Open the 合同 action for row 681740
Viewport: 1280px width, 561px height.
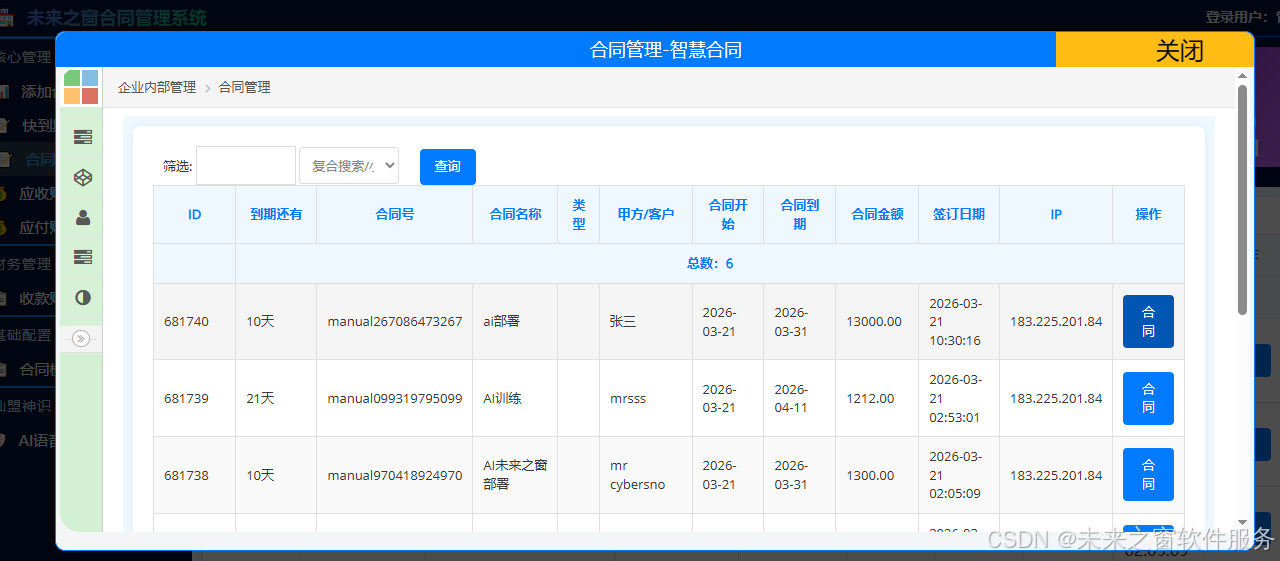tap(1148, 321)
